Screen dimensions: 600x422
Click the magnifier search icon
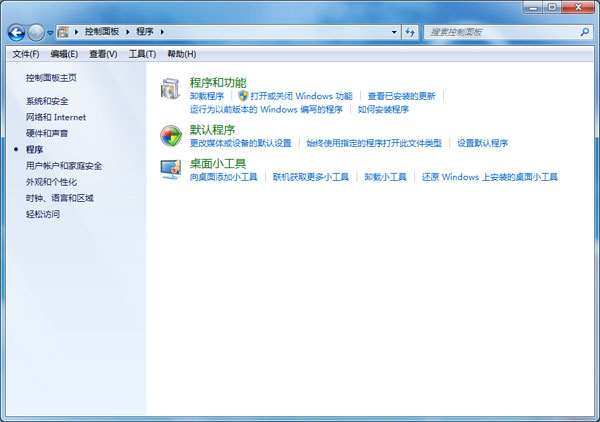584,32
